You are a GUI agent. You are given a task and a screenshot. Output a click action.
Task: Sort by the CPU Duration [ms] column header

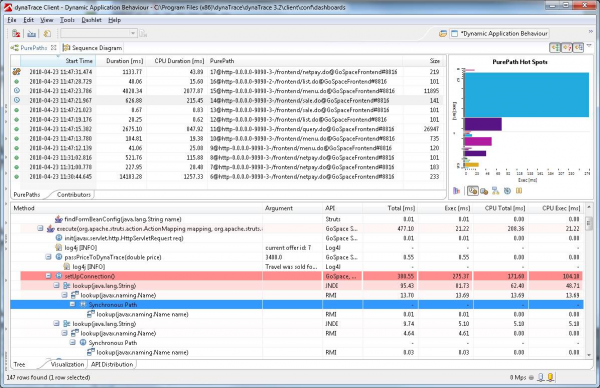(176, 61)
